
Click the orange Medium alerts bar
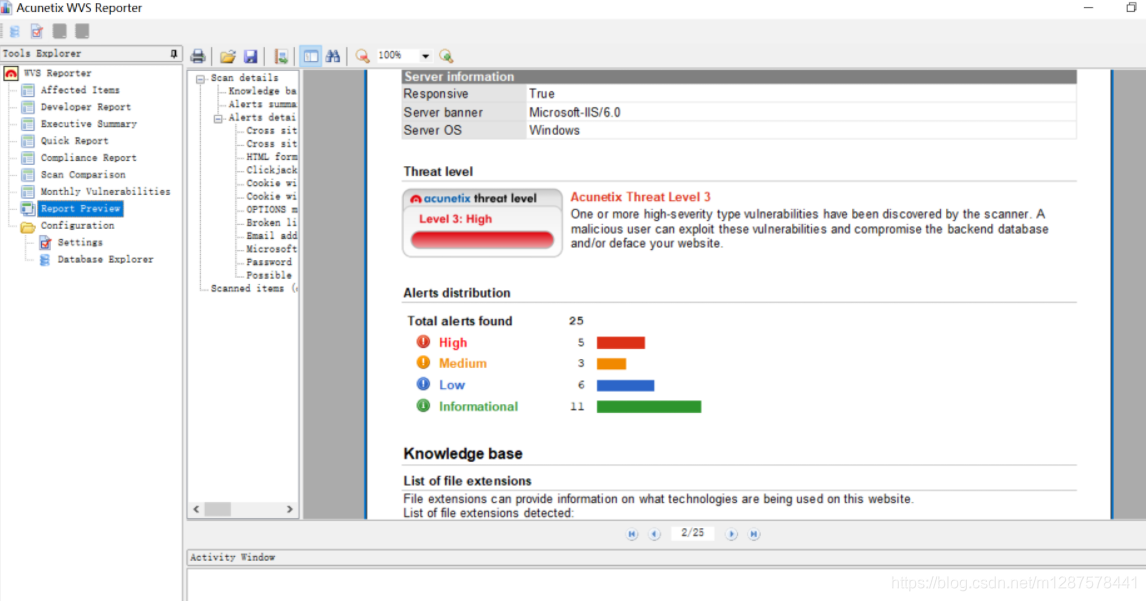tap(611, 363)
